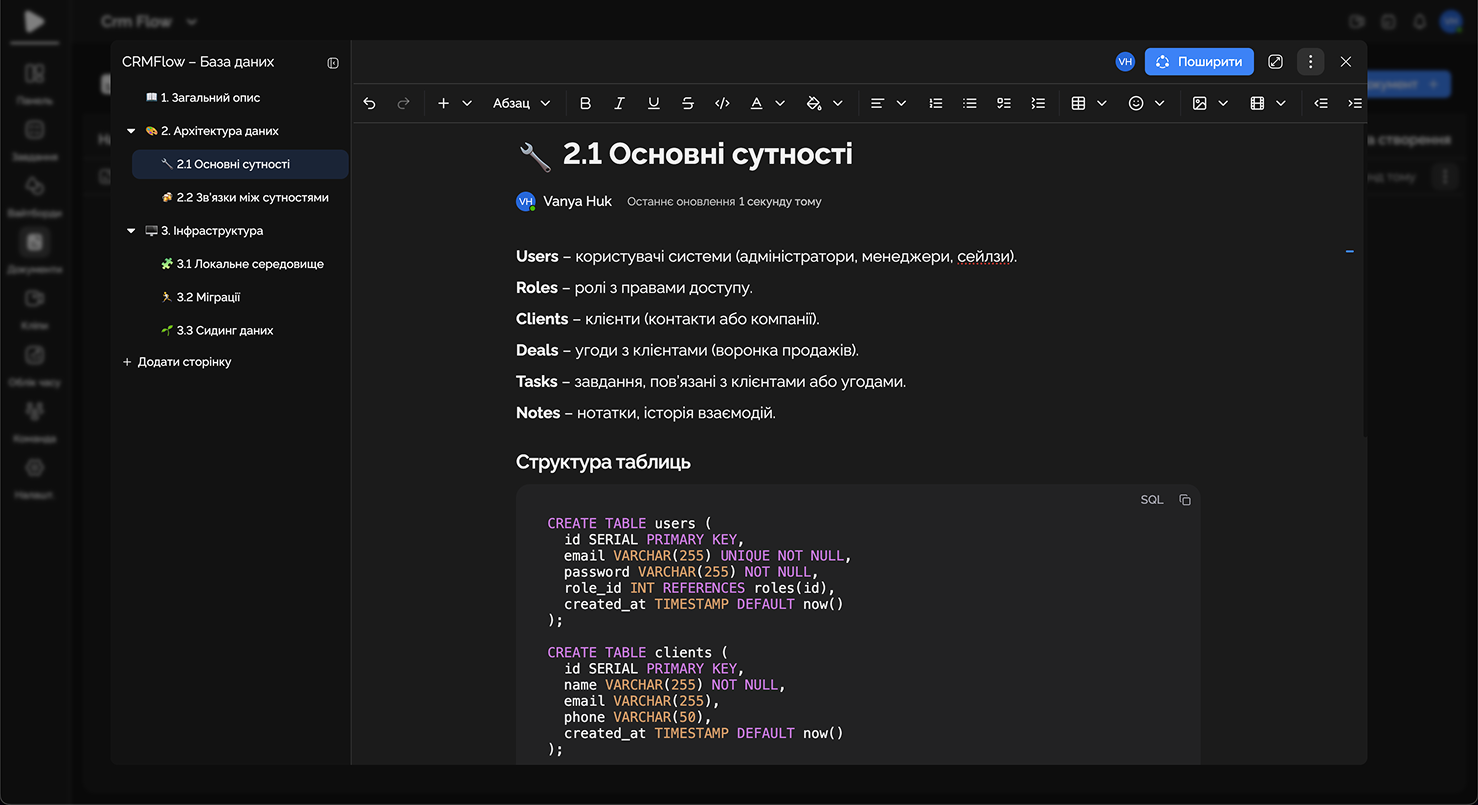The height and width of the screenshot is (805, 1478).
Task: Click the Поширити share button
Action: pos(1199,62)
